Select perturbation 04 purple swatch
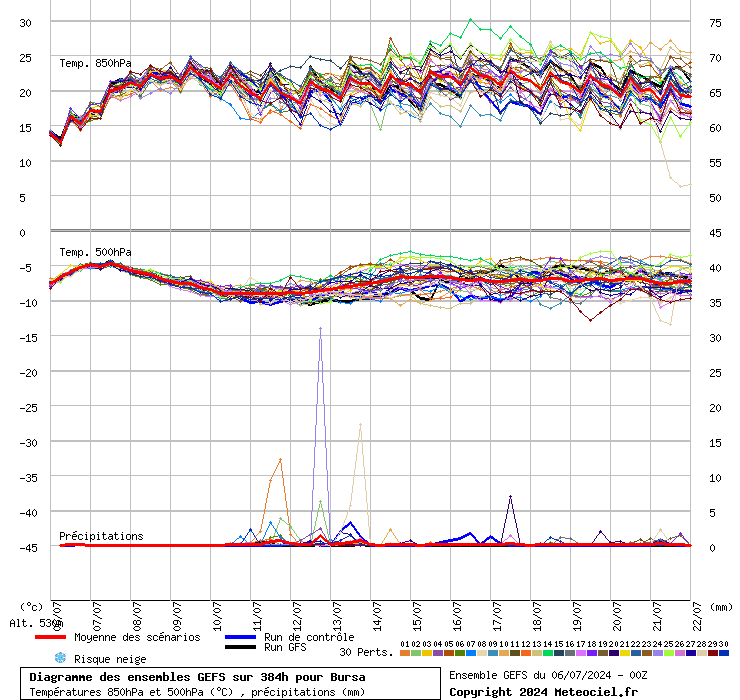 pyautogui.click(x=437, y=653)
